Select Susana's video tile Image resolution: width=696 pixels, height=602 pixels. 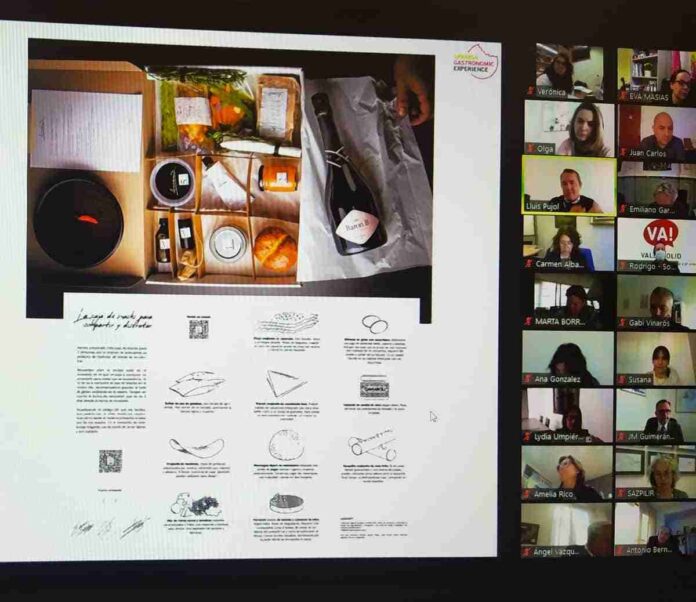656,358
